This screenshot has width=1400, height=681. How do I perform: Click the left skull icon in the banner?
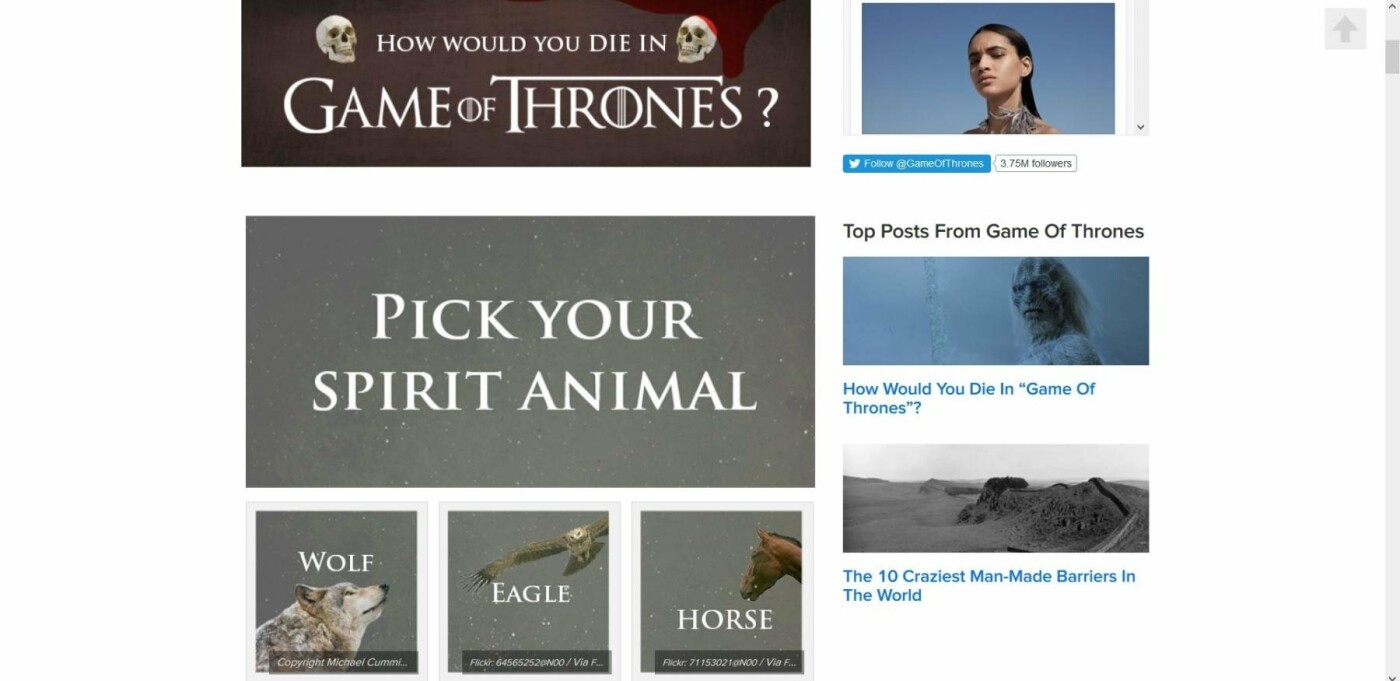click(x=336, y=38)
